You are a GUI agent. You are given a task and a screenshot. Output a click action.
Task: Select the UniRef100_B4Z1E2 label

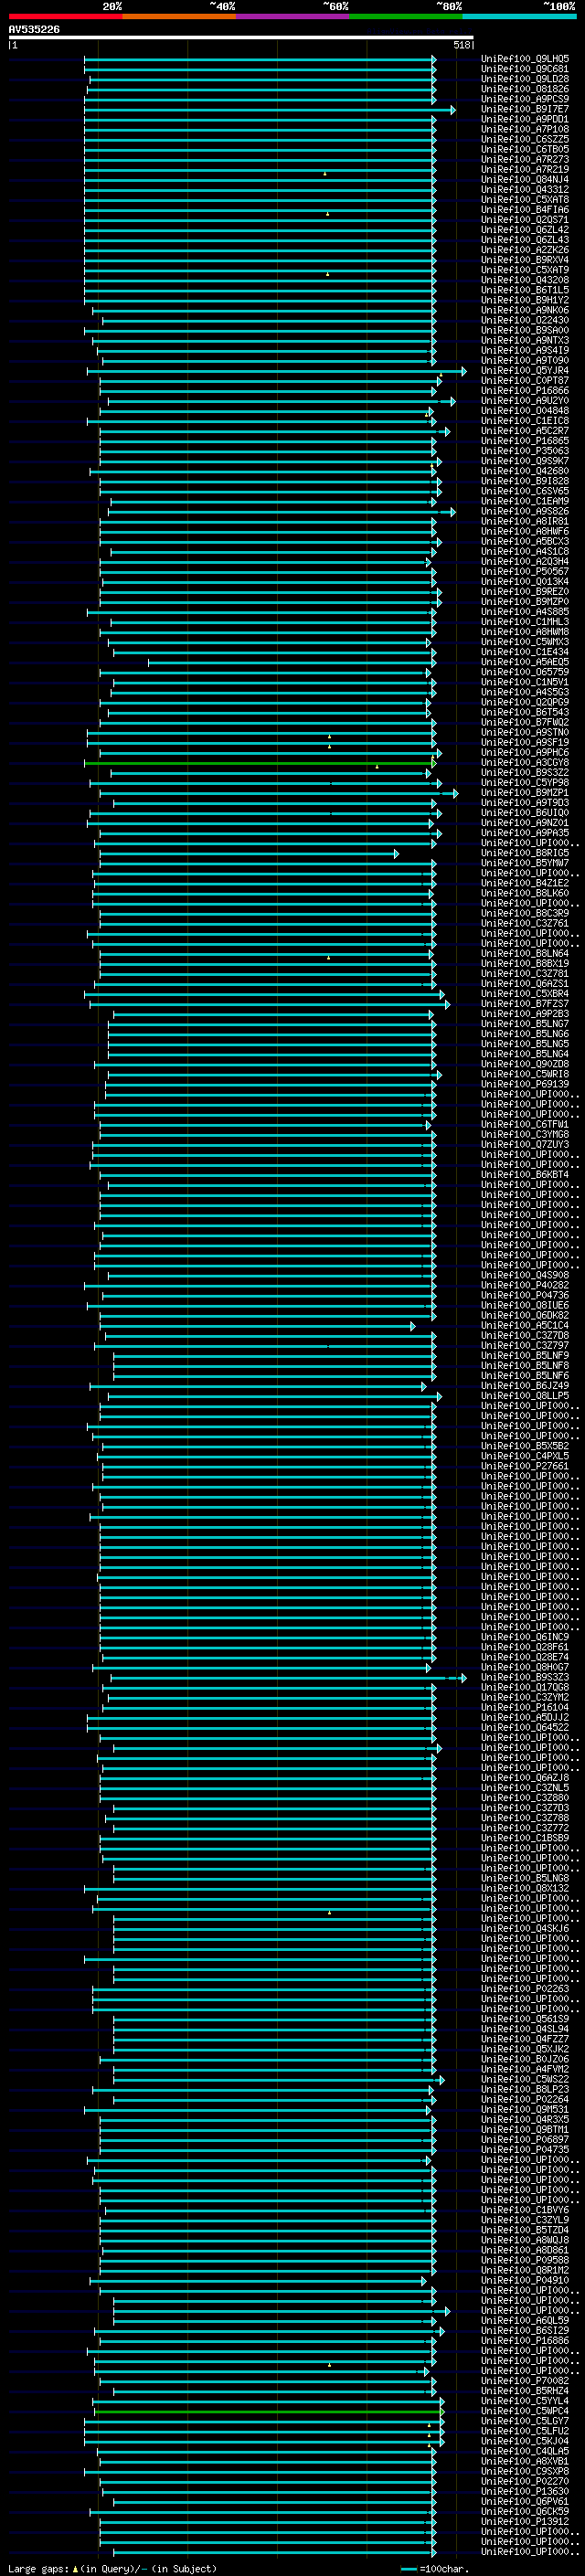pos(525,883)
